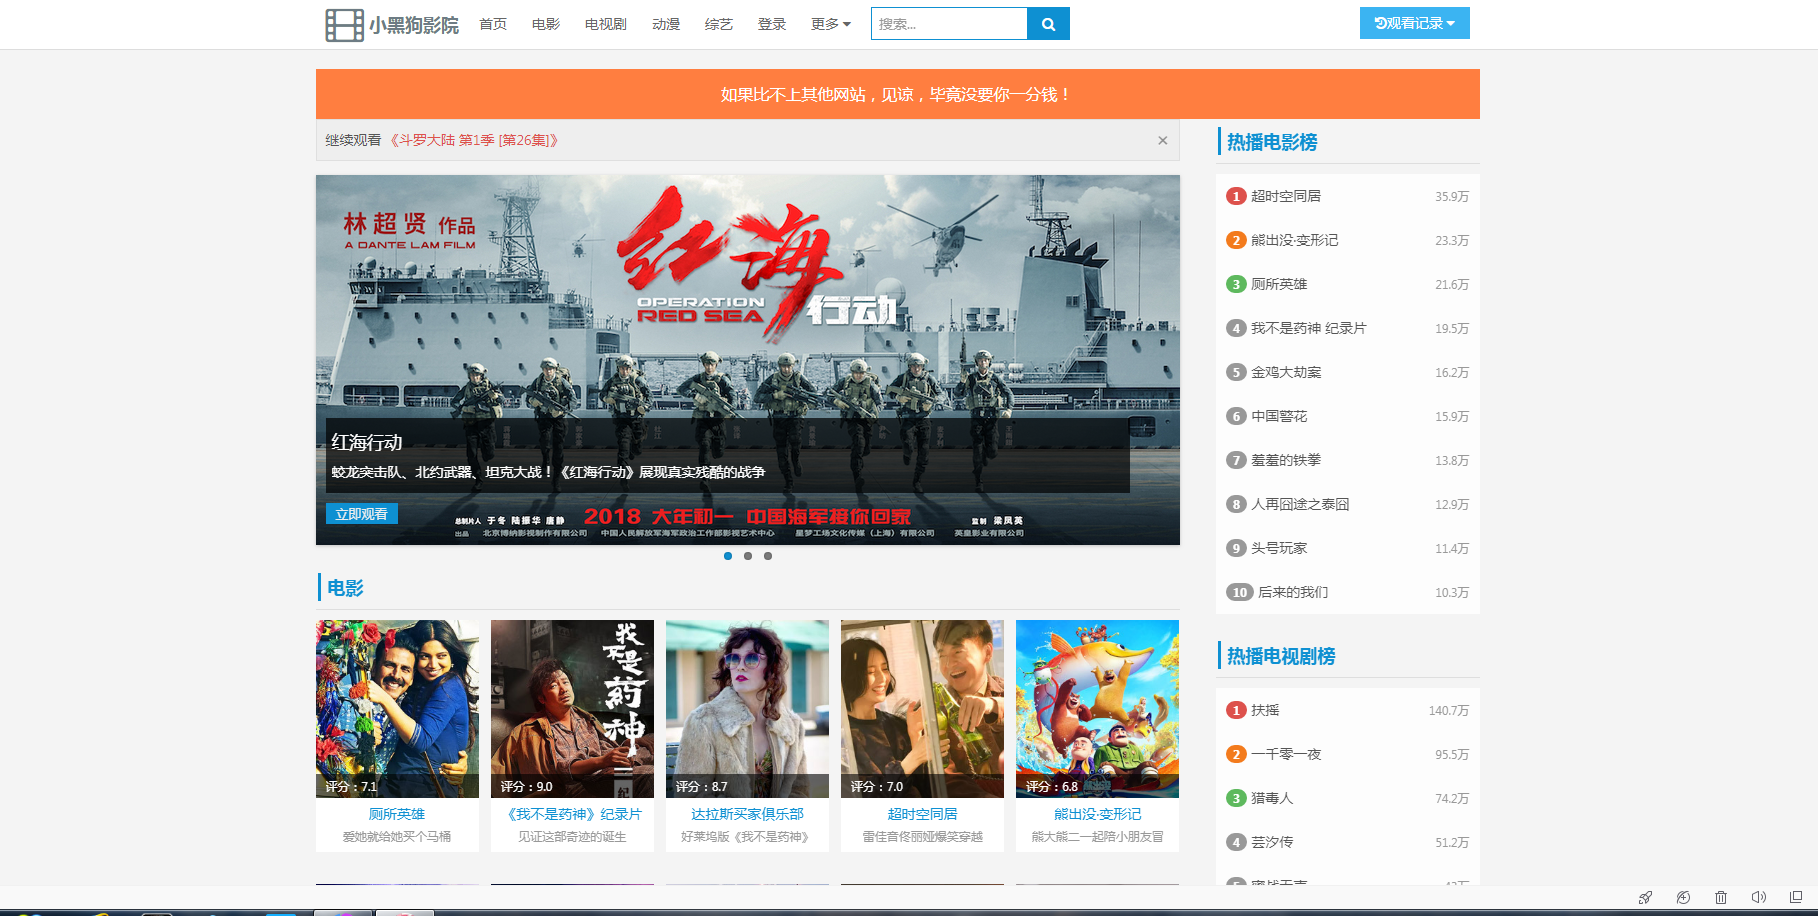1818x916 pixels.
Task: Click the 热播电影榜 section heading
Action: [x=1272, y=142]
